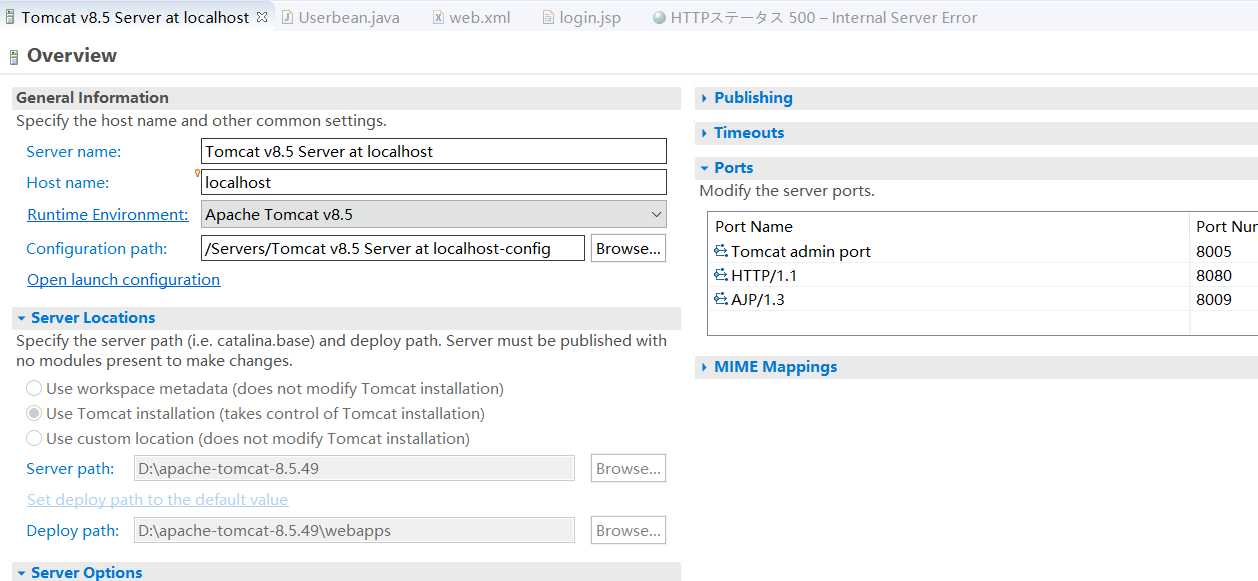The height and width of the screenshot is (581, 1258).
Task: Open the web.xml editor tab
Action: (471, 17)
